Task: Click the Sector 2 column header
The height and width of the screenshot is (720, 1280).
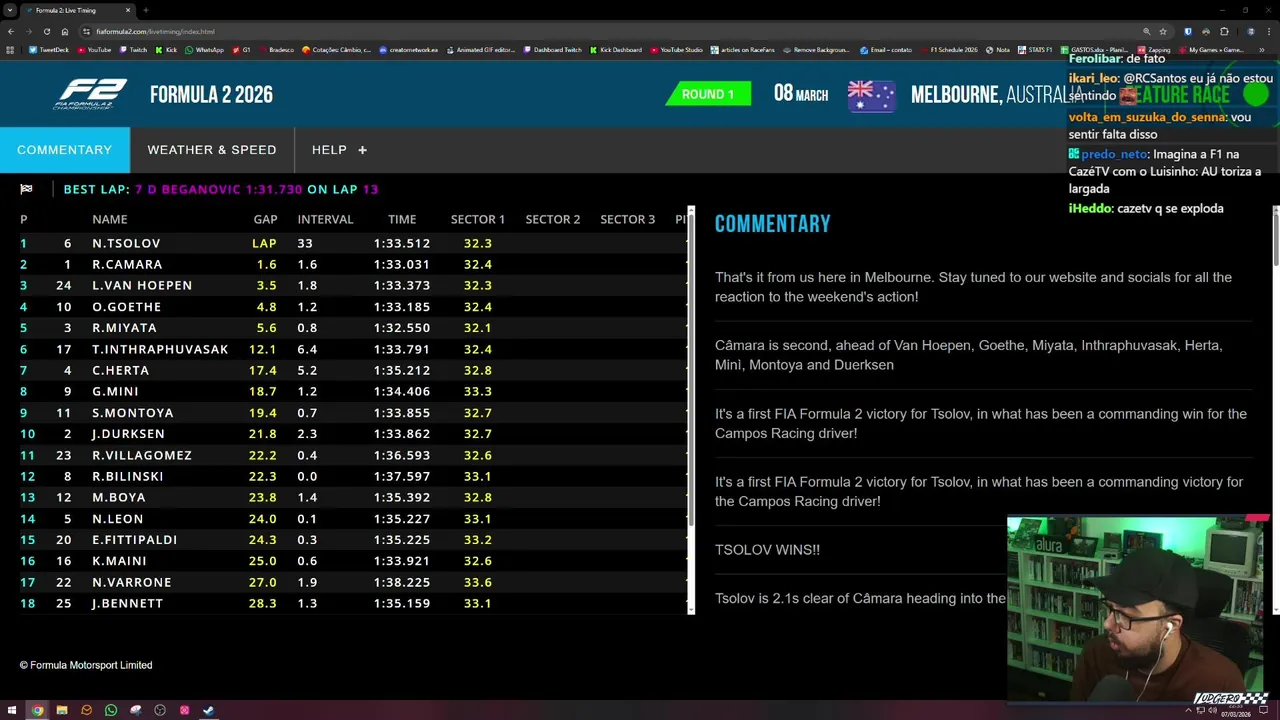Action: pos(553,219)
